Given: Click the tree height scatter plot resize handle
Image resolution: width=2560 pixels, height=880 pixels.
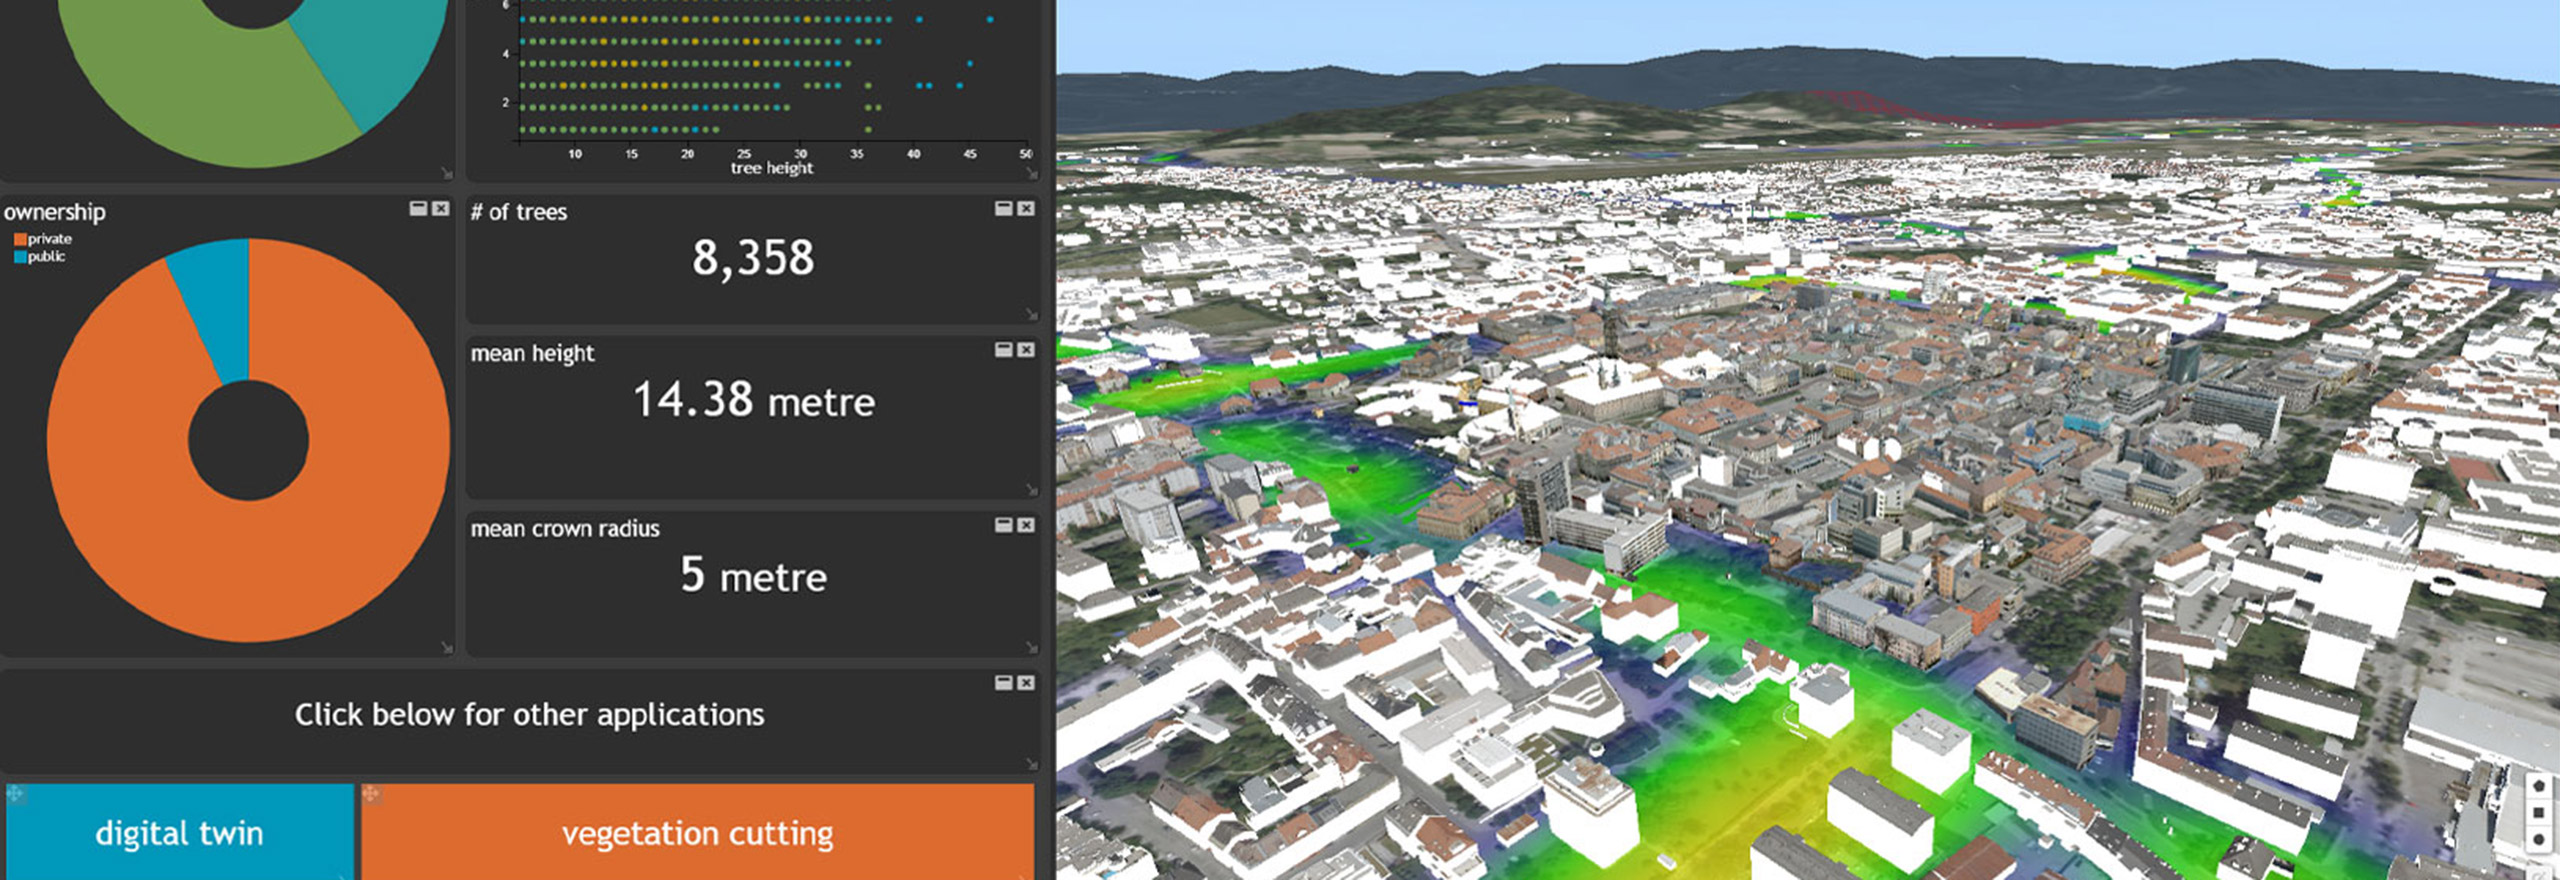Looking at the screenshot, I should pyautogui.click(x=1031, y=173).
